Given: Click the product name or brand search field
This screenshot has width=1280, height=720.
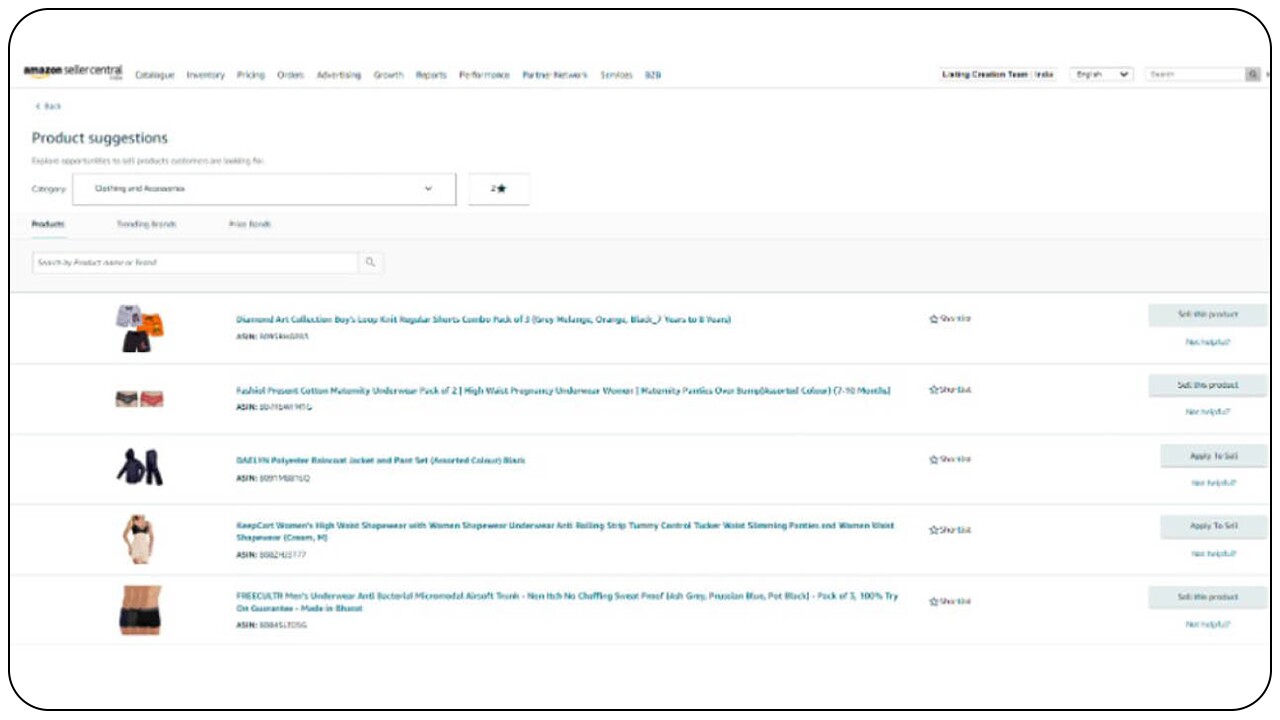Looking at the screenshot, I should point(195,263).
